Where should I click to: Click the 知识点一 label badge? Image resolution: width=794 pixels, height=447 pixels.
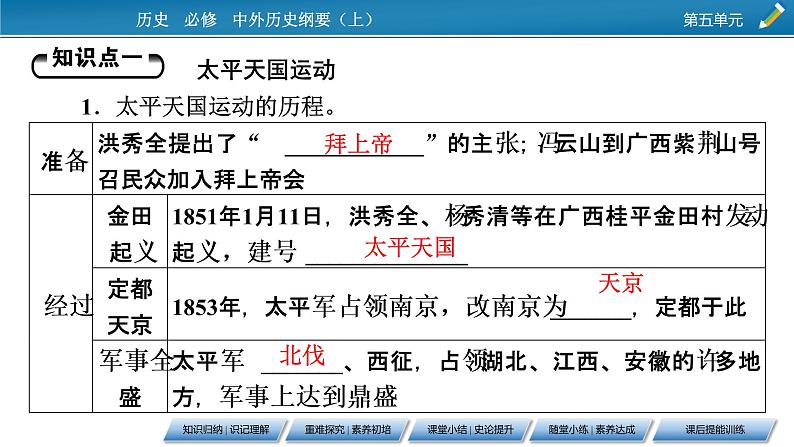tap(98, 63)
